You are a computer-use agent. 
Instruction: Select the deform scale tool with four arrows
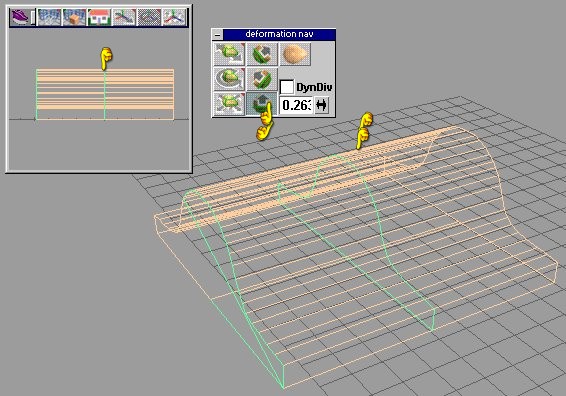[x=229, y=104]
